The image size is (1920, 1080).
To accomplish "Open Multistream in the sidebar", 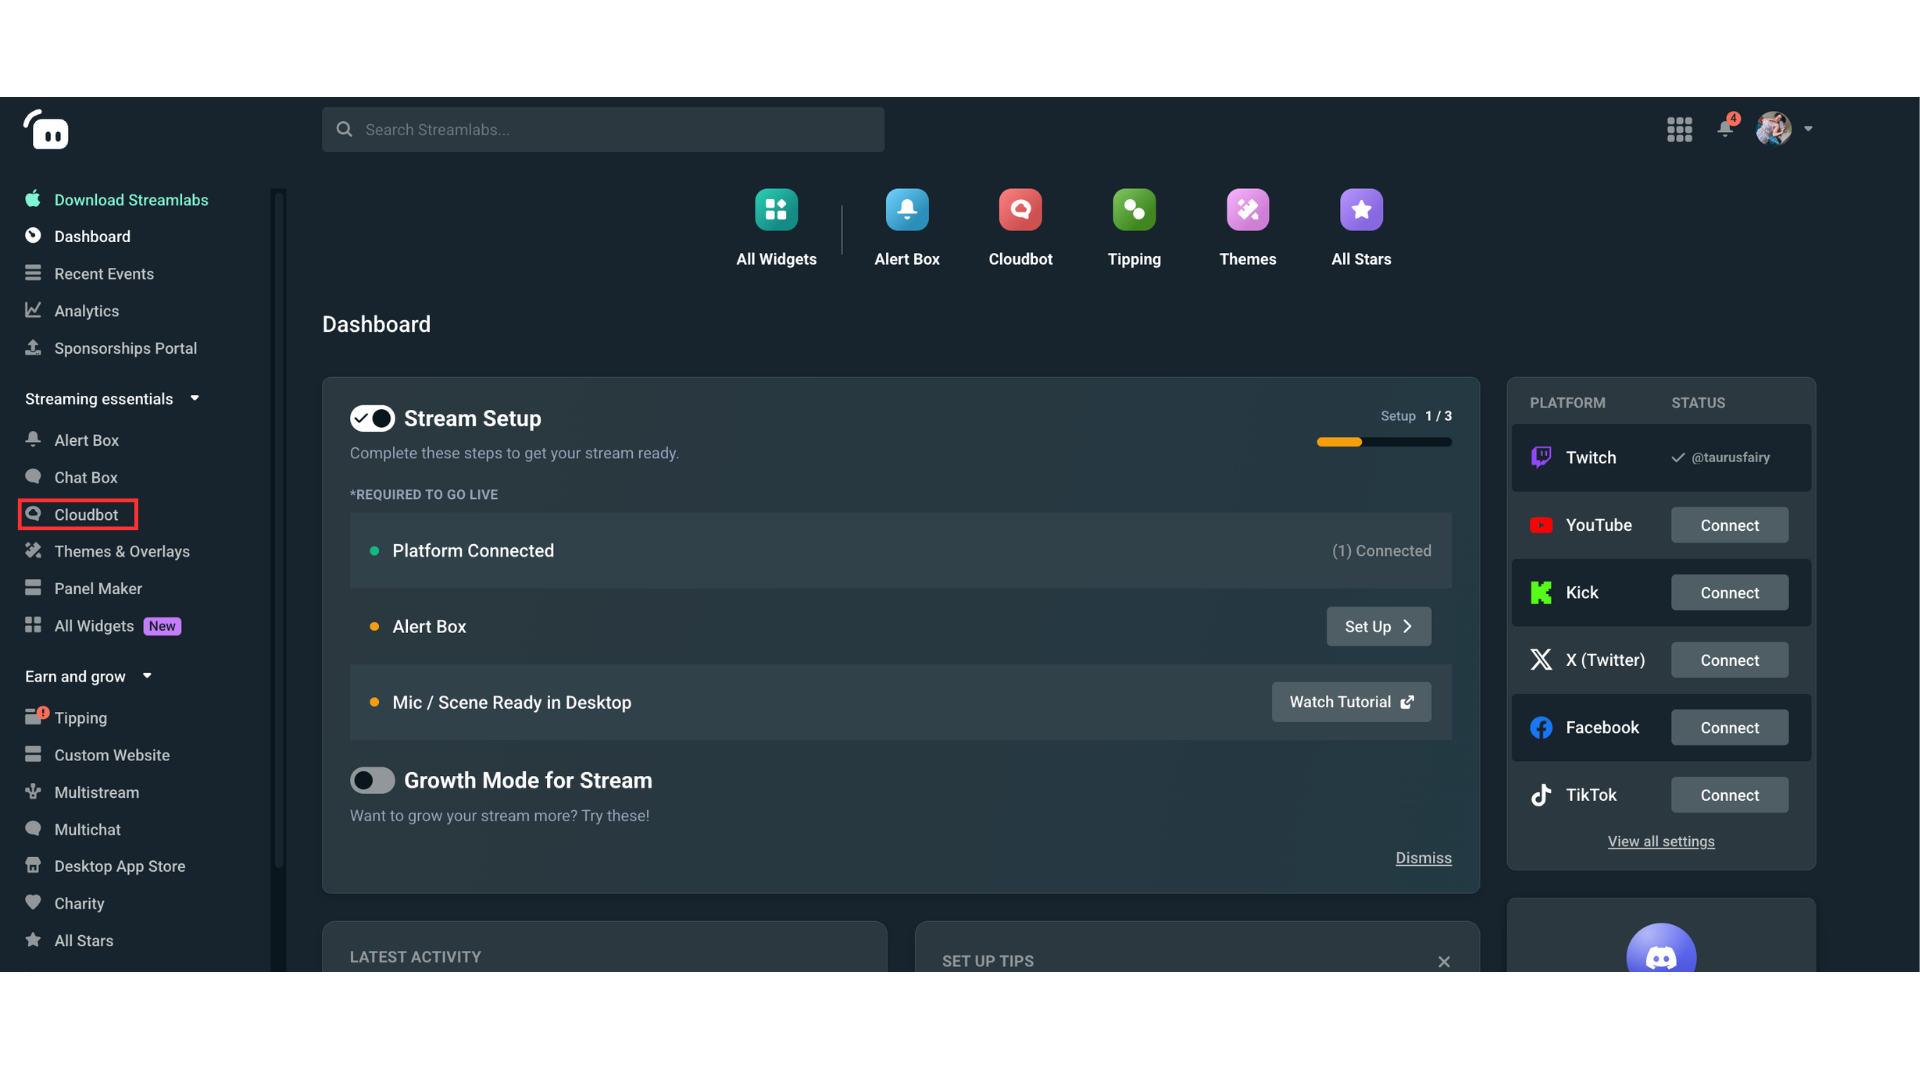I will [96, 793].
